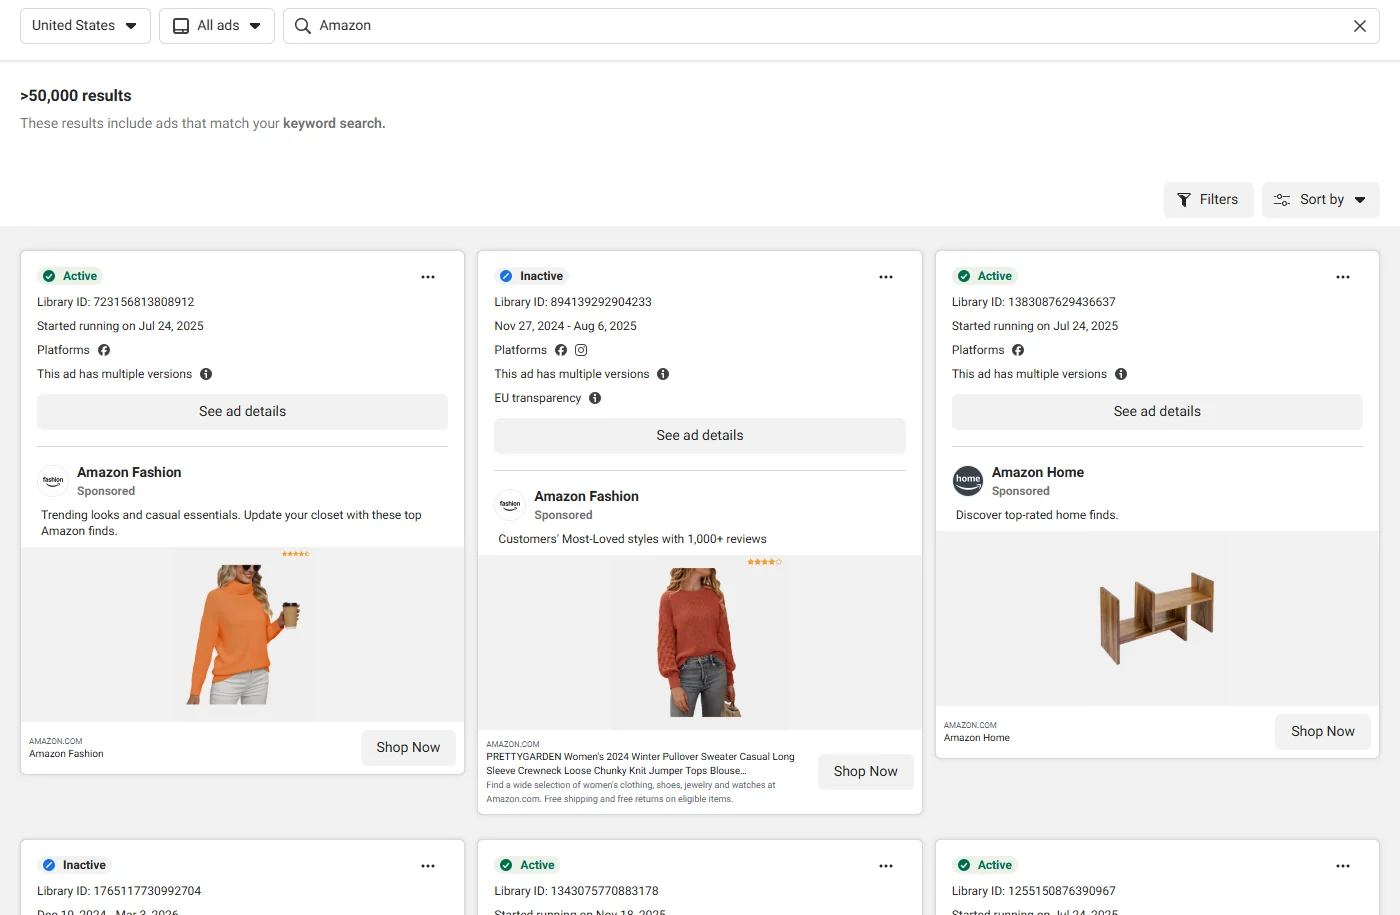This screenshot has height=915, width=1400.
Task: Click 'Discover top-rated home finds.' text
Action: tap(1037, 515)
